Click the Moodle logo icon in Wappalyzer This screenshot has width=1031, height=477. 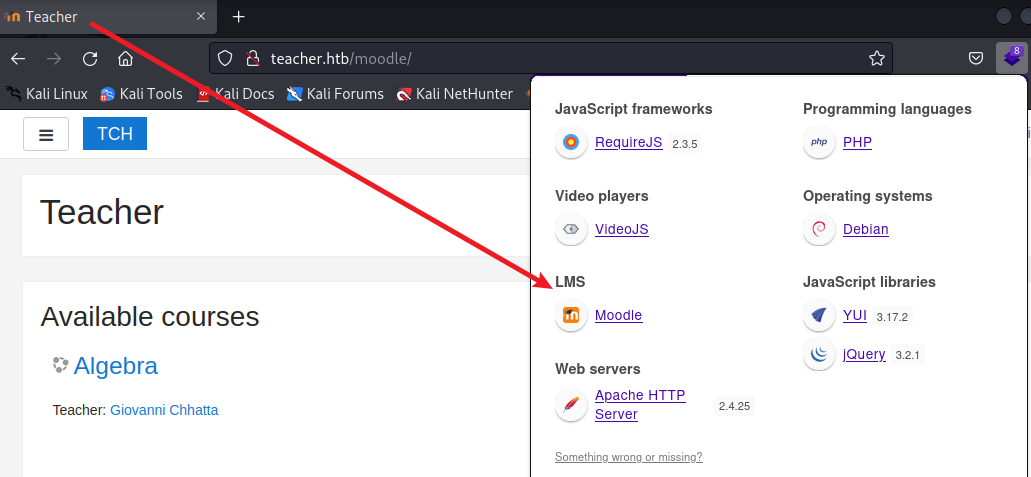point(571,315)
